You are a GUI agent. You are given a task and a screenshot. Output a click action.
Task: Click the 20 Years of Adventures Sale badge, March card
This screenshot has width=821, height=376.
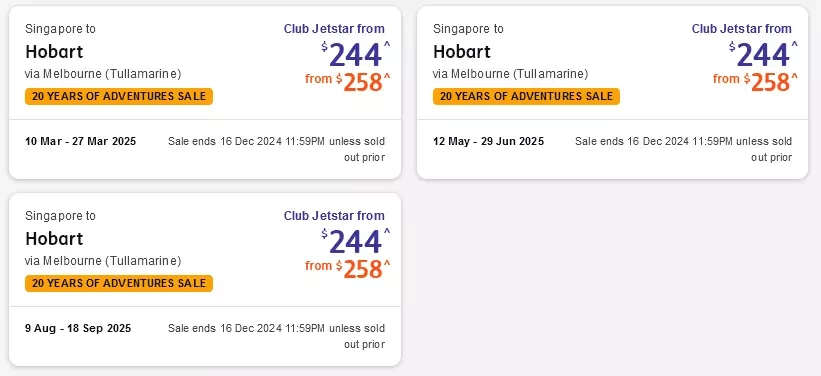119,96
